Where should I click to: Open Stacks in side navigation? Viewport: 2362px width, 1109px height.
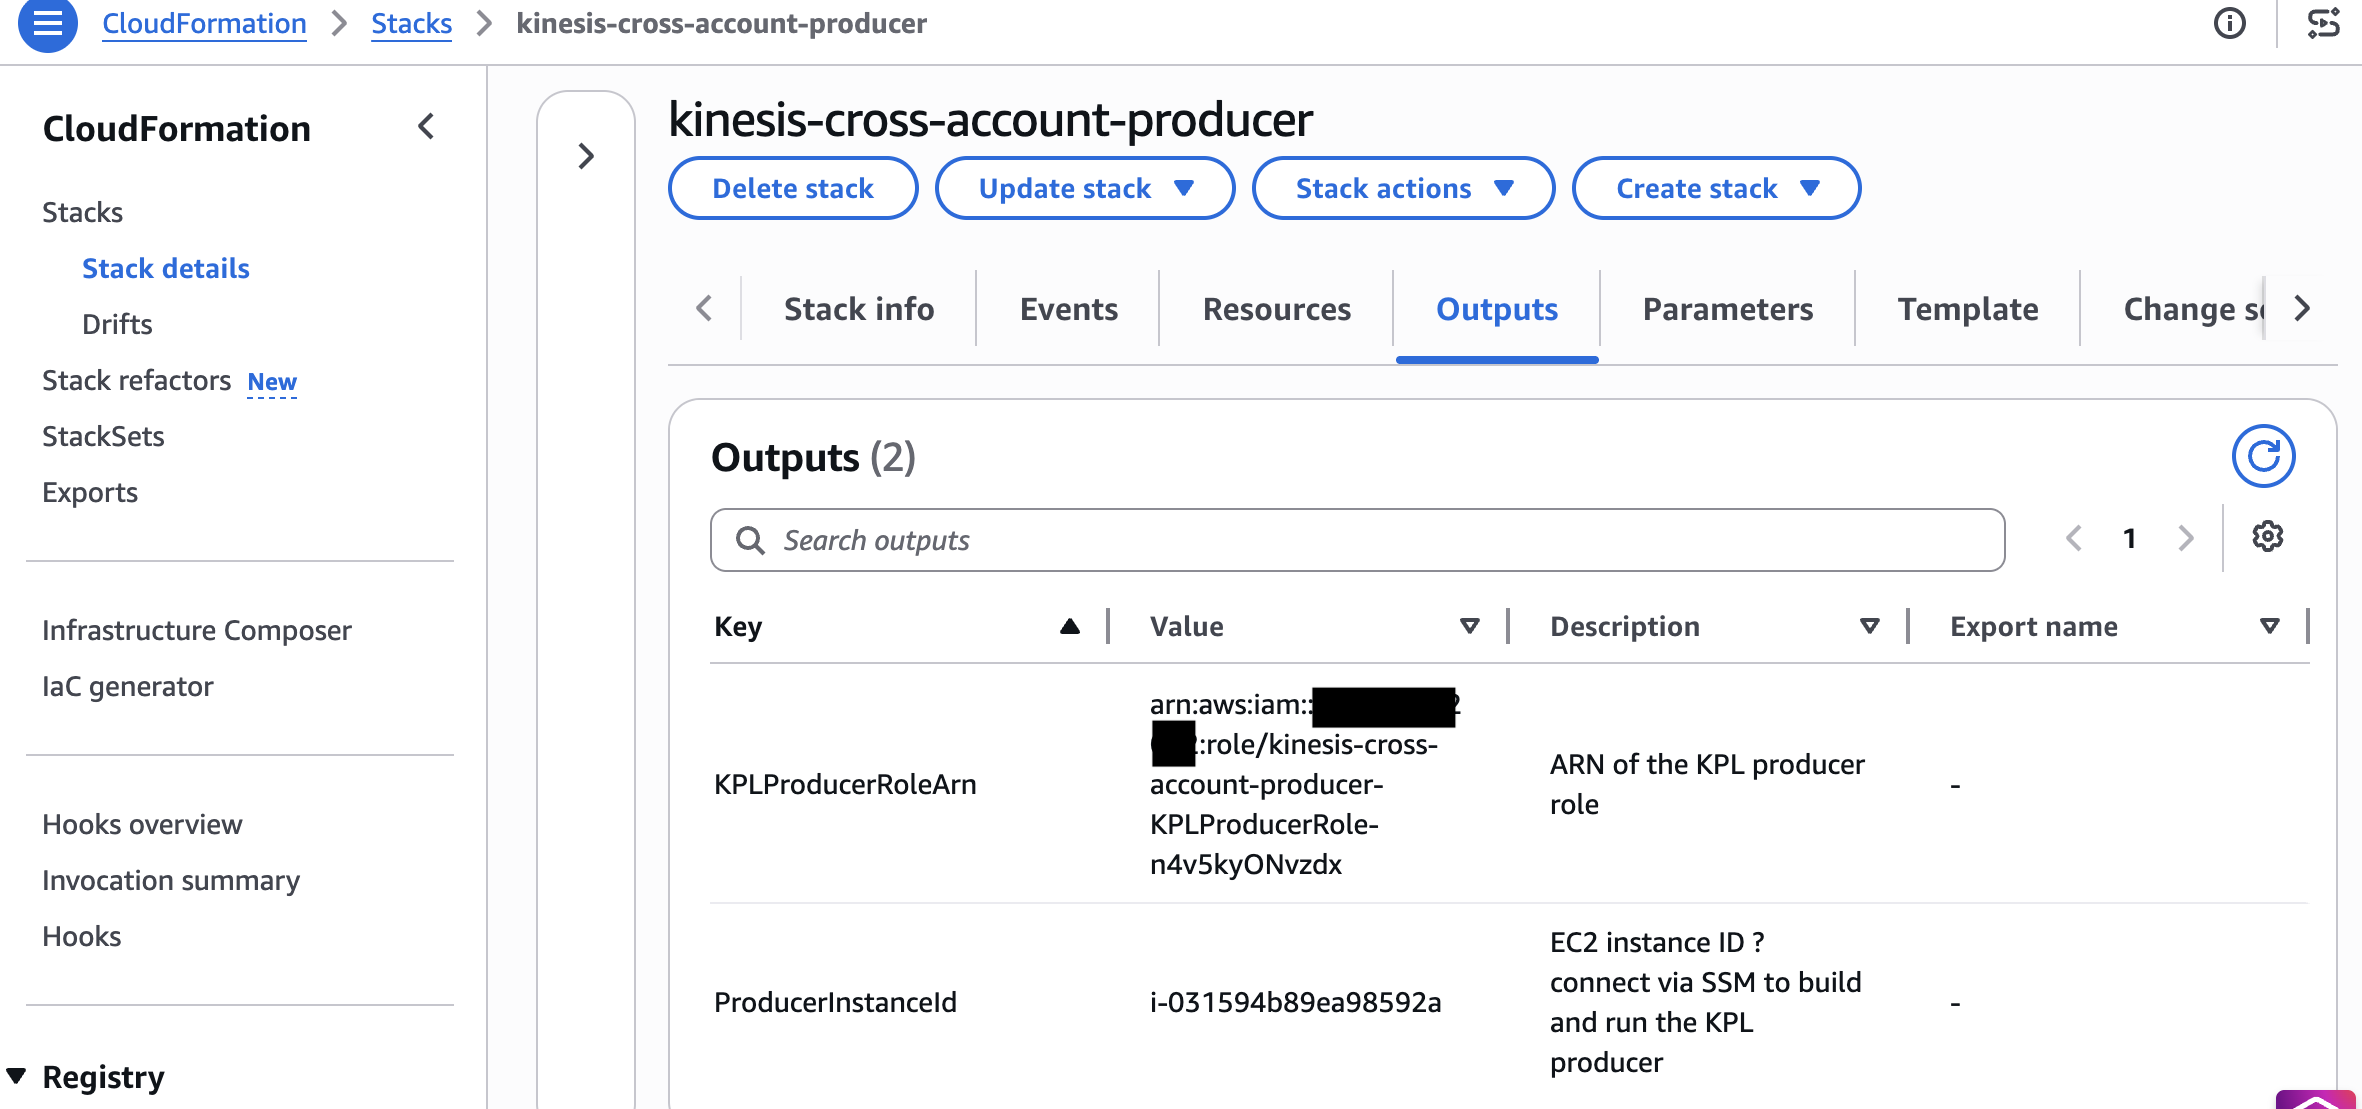coord(82,212)
